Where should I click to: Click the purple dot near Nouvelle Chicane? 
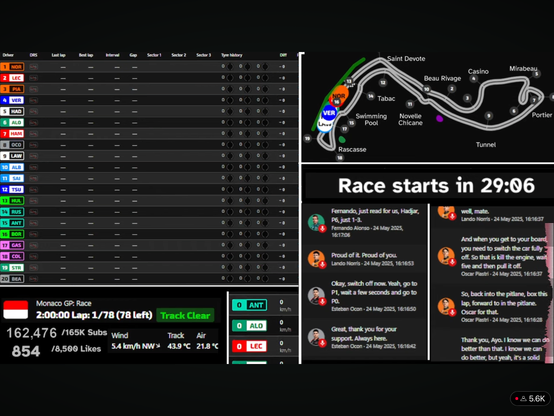440,118
